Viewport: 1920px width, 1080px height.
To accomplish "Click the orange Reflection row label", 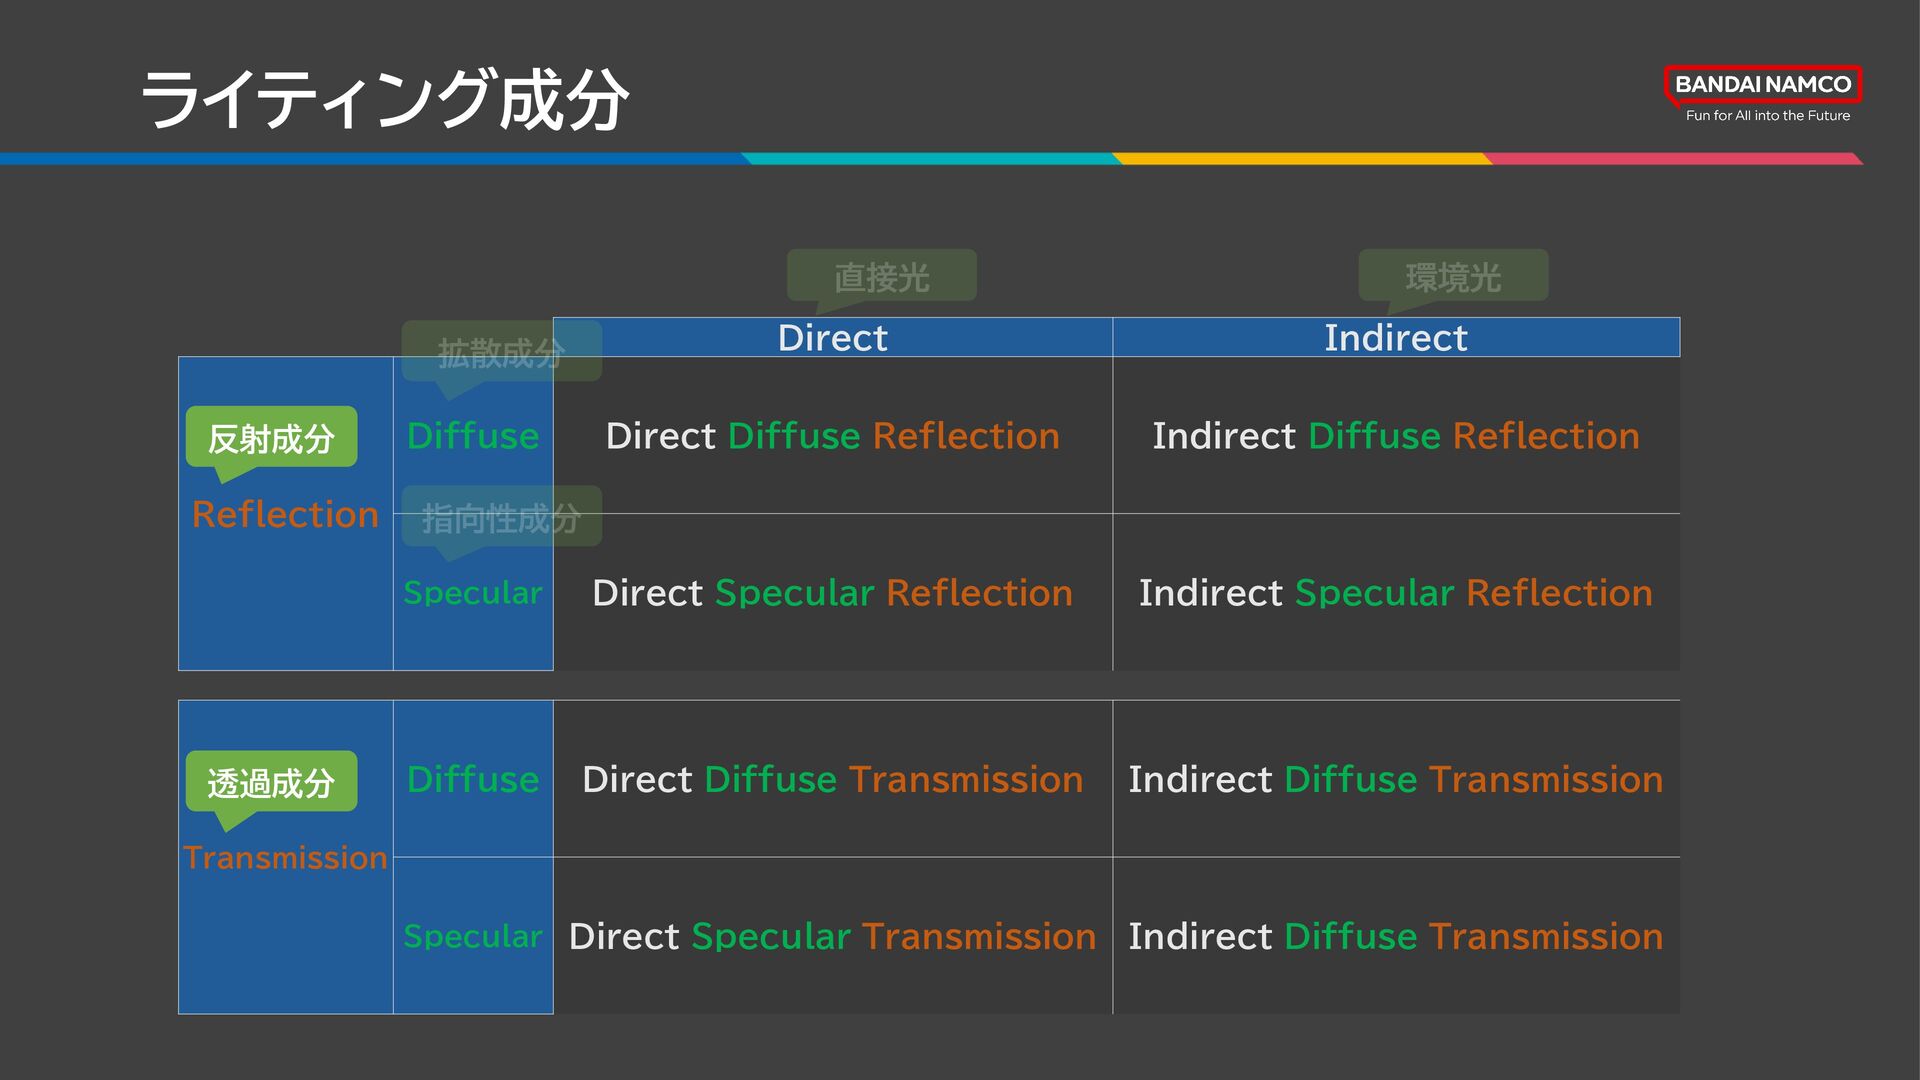I will [x=285, y=514].
